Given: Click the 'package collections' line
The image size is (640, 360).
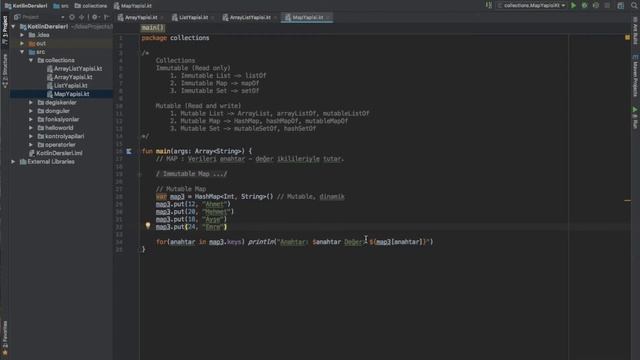Looking at the screenshot, I should click(176, 38).
